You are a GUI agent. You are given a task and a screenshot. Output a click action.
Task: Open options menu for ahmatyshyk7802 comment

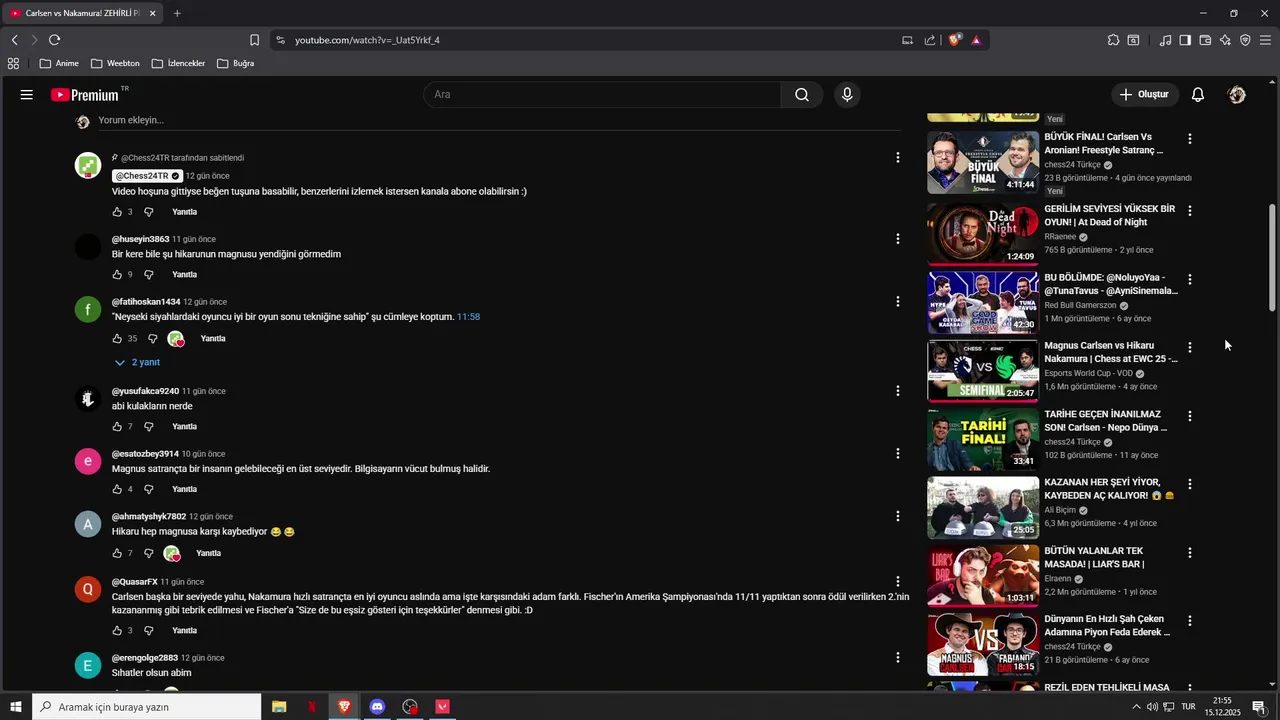coord(898,516)
